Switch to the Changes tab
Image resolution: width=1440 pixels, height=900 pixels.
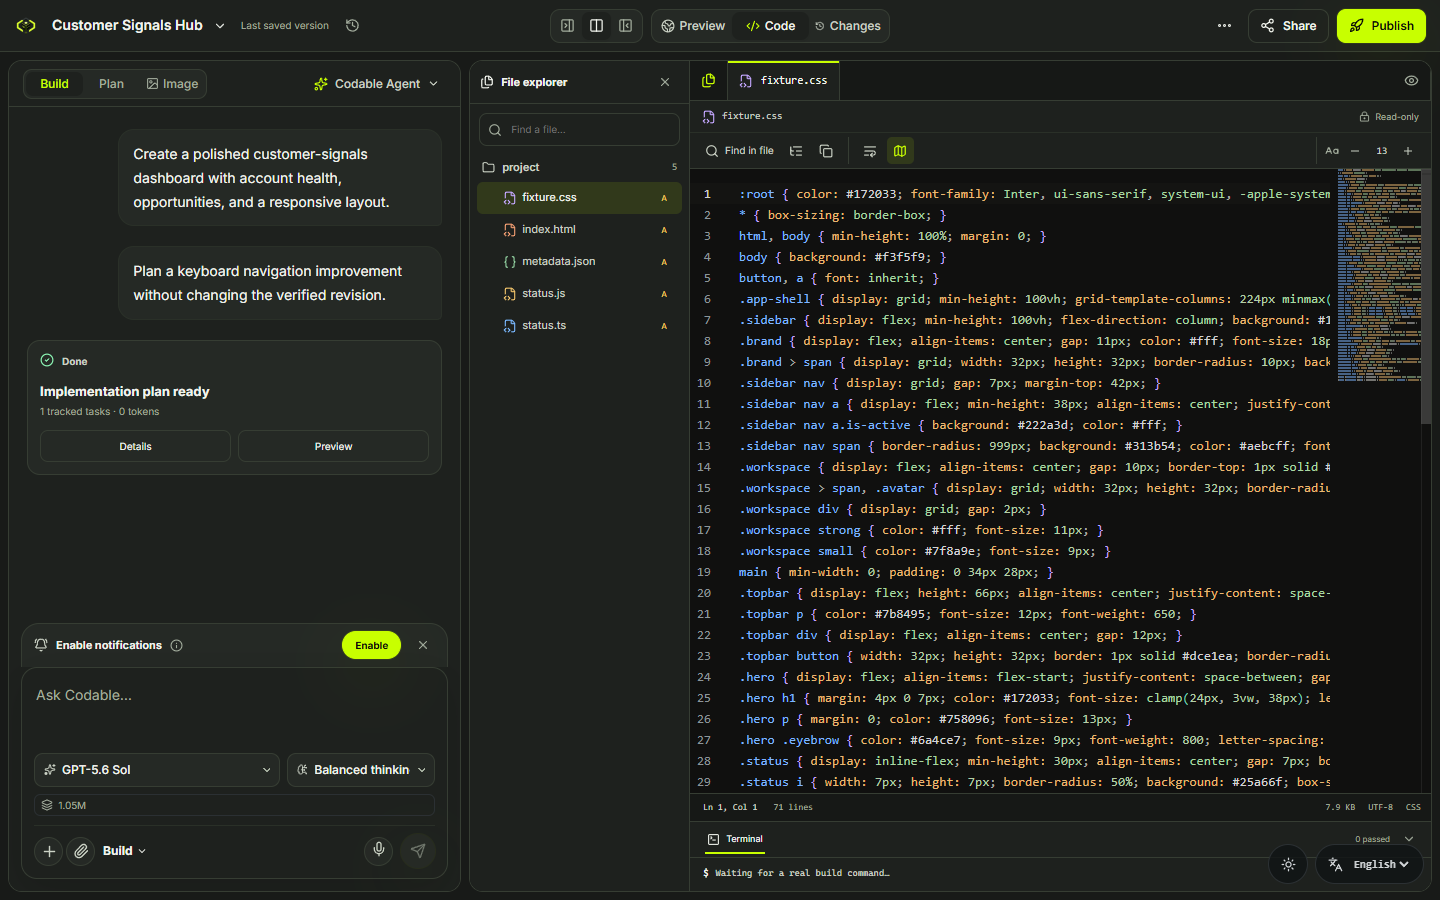pos(848,26)
